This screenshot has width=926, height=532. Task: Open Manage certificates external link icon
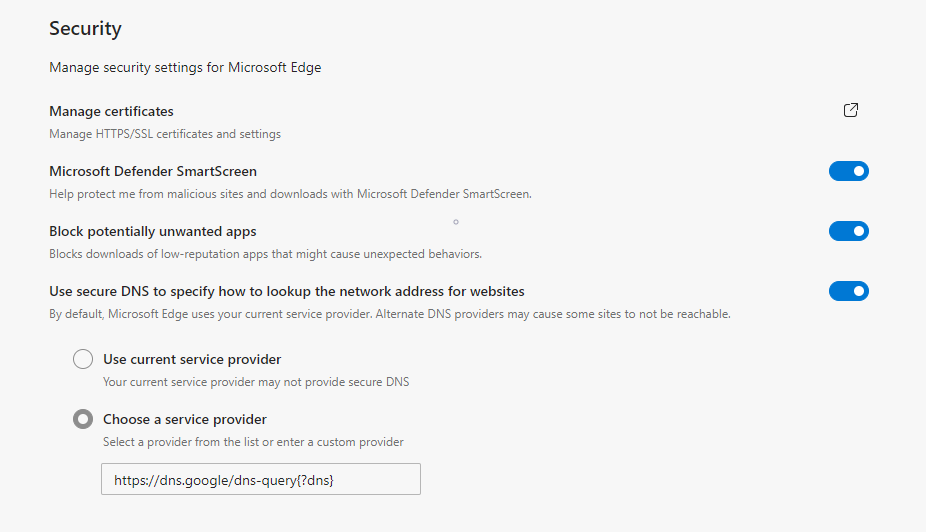(851, 111)
